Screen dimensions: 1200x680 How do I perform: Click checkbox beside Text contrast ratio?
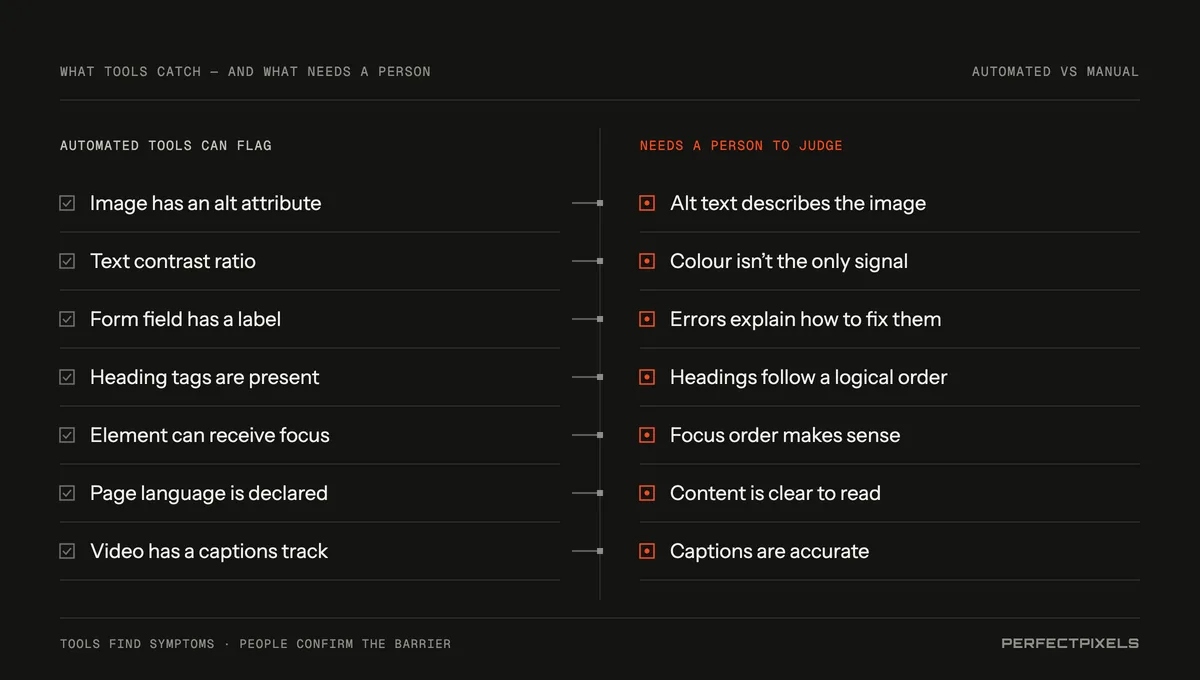pos(67,261)
